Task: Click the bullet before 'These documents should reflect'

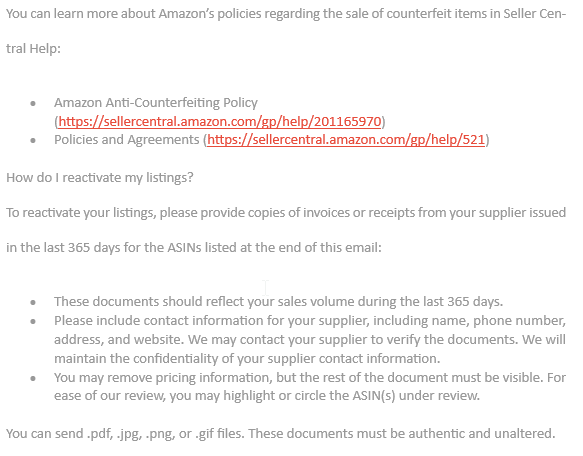Action: (33, 302)
